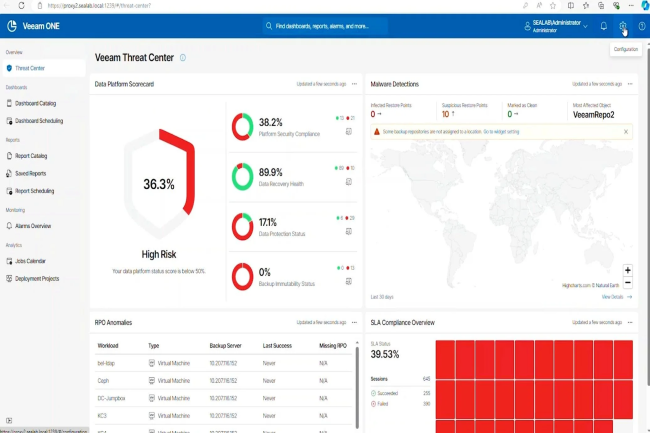Click the info icon beside Veeam Threat Center

[x=182, y=58]
